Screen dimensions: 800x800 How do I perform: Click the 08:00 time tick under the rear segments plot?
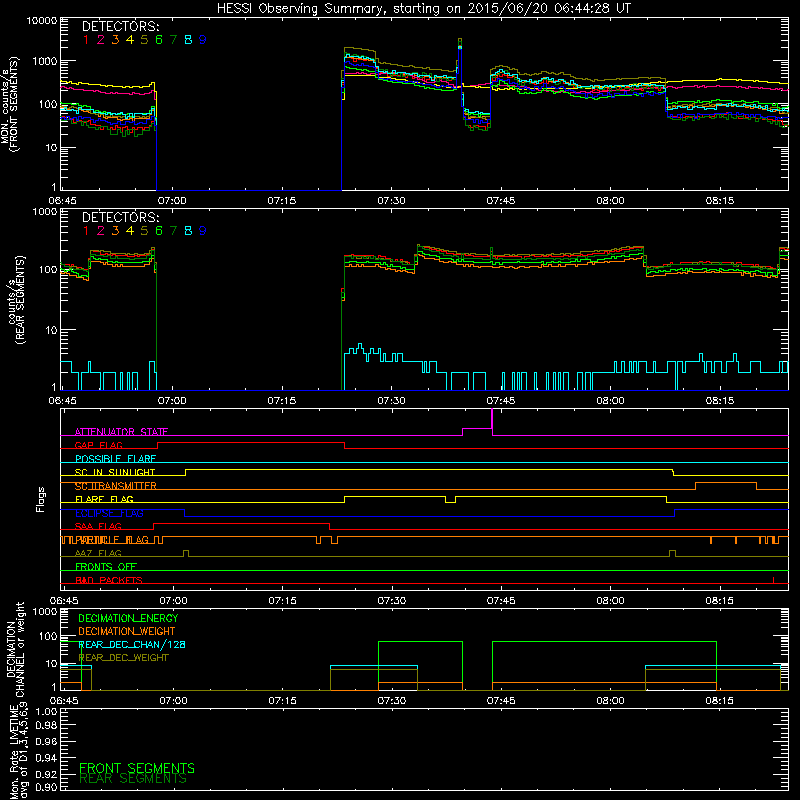610,401
